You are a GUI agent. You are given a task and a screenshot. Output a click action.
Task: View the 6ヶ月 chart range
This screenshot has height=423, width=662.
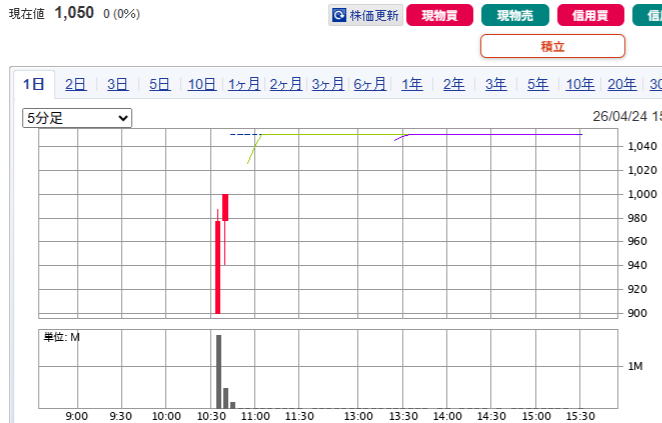(370, 85)
